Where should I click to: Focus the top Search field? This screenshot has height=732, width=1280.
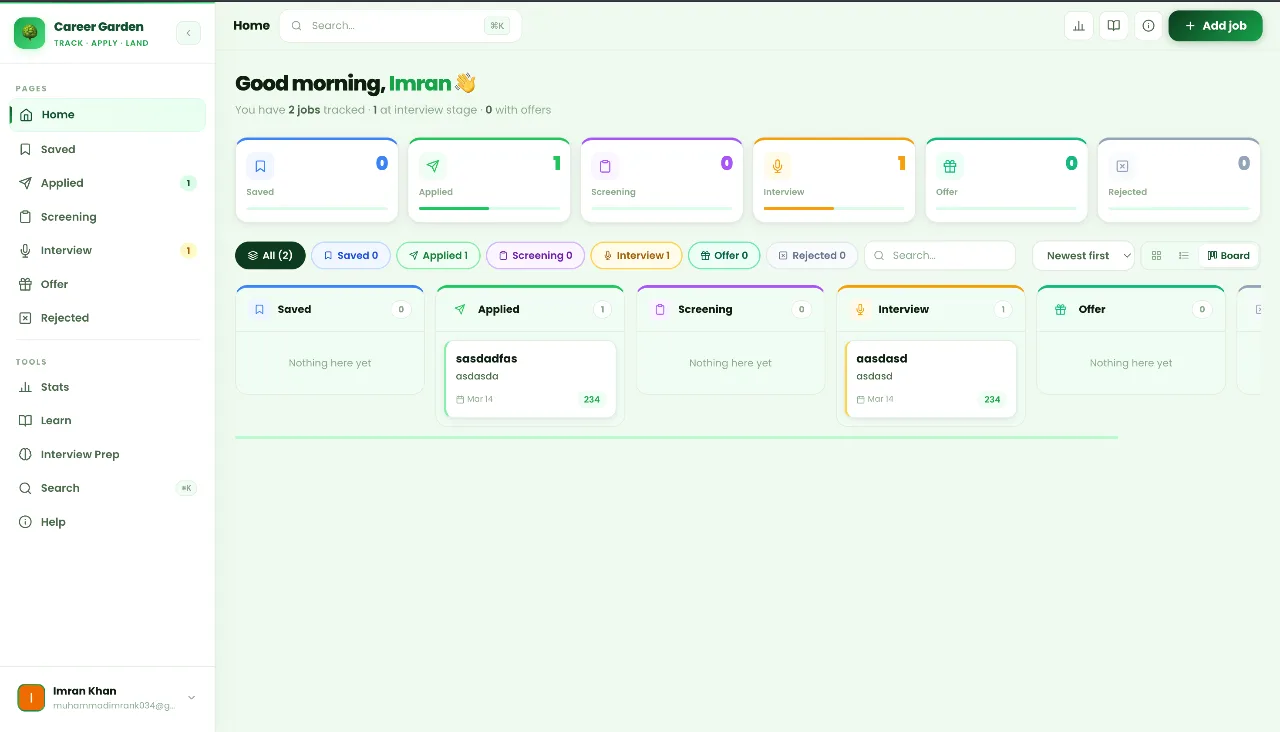[x=400, y=26]
